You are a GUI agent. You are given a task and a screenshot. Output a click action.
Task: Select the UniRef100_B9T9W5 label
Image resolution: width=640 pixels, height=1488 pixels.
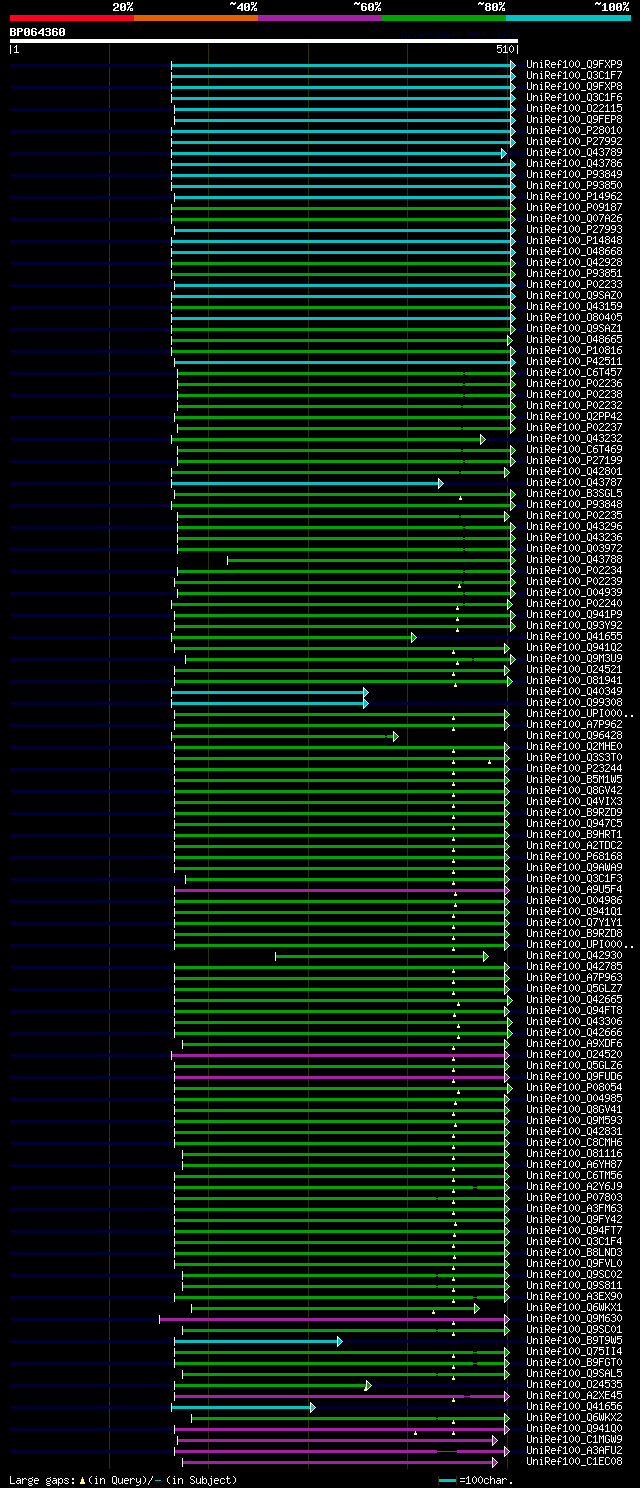(574, 1341)
